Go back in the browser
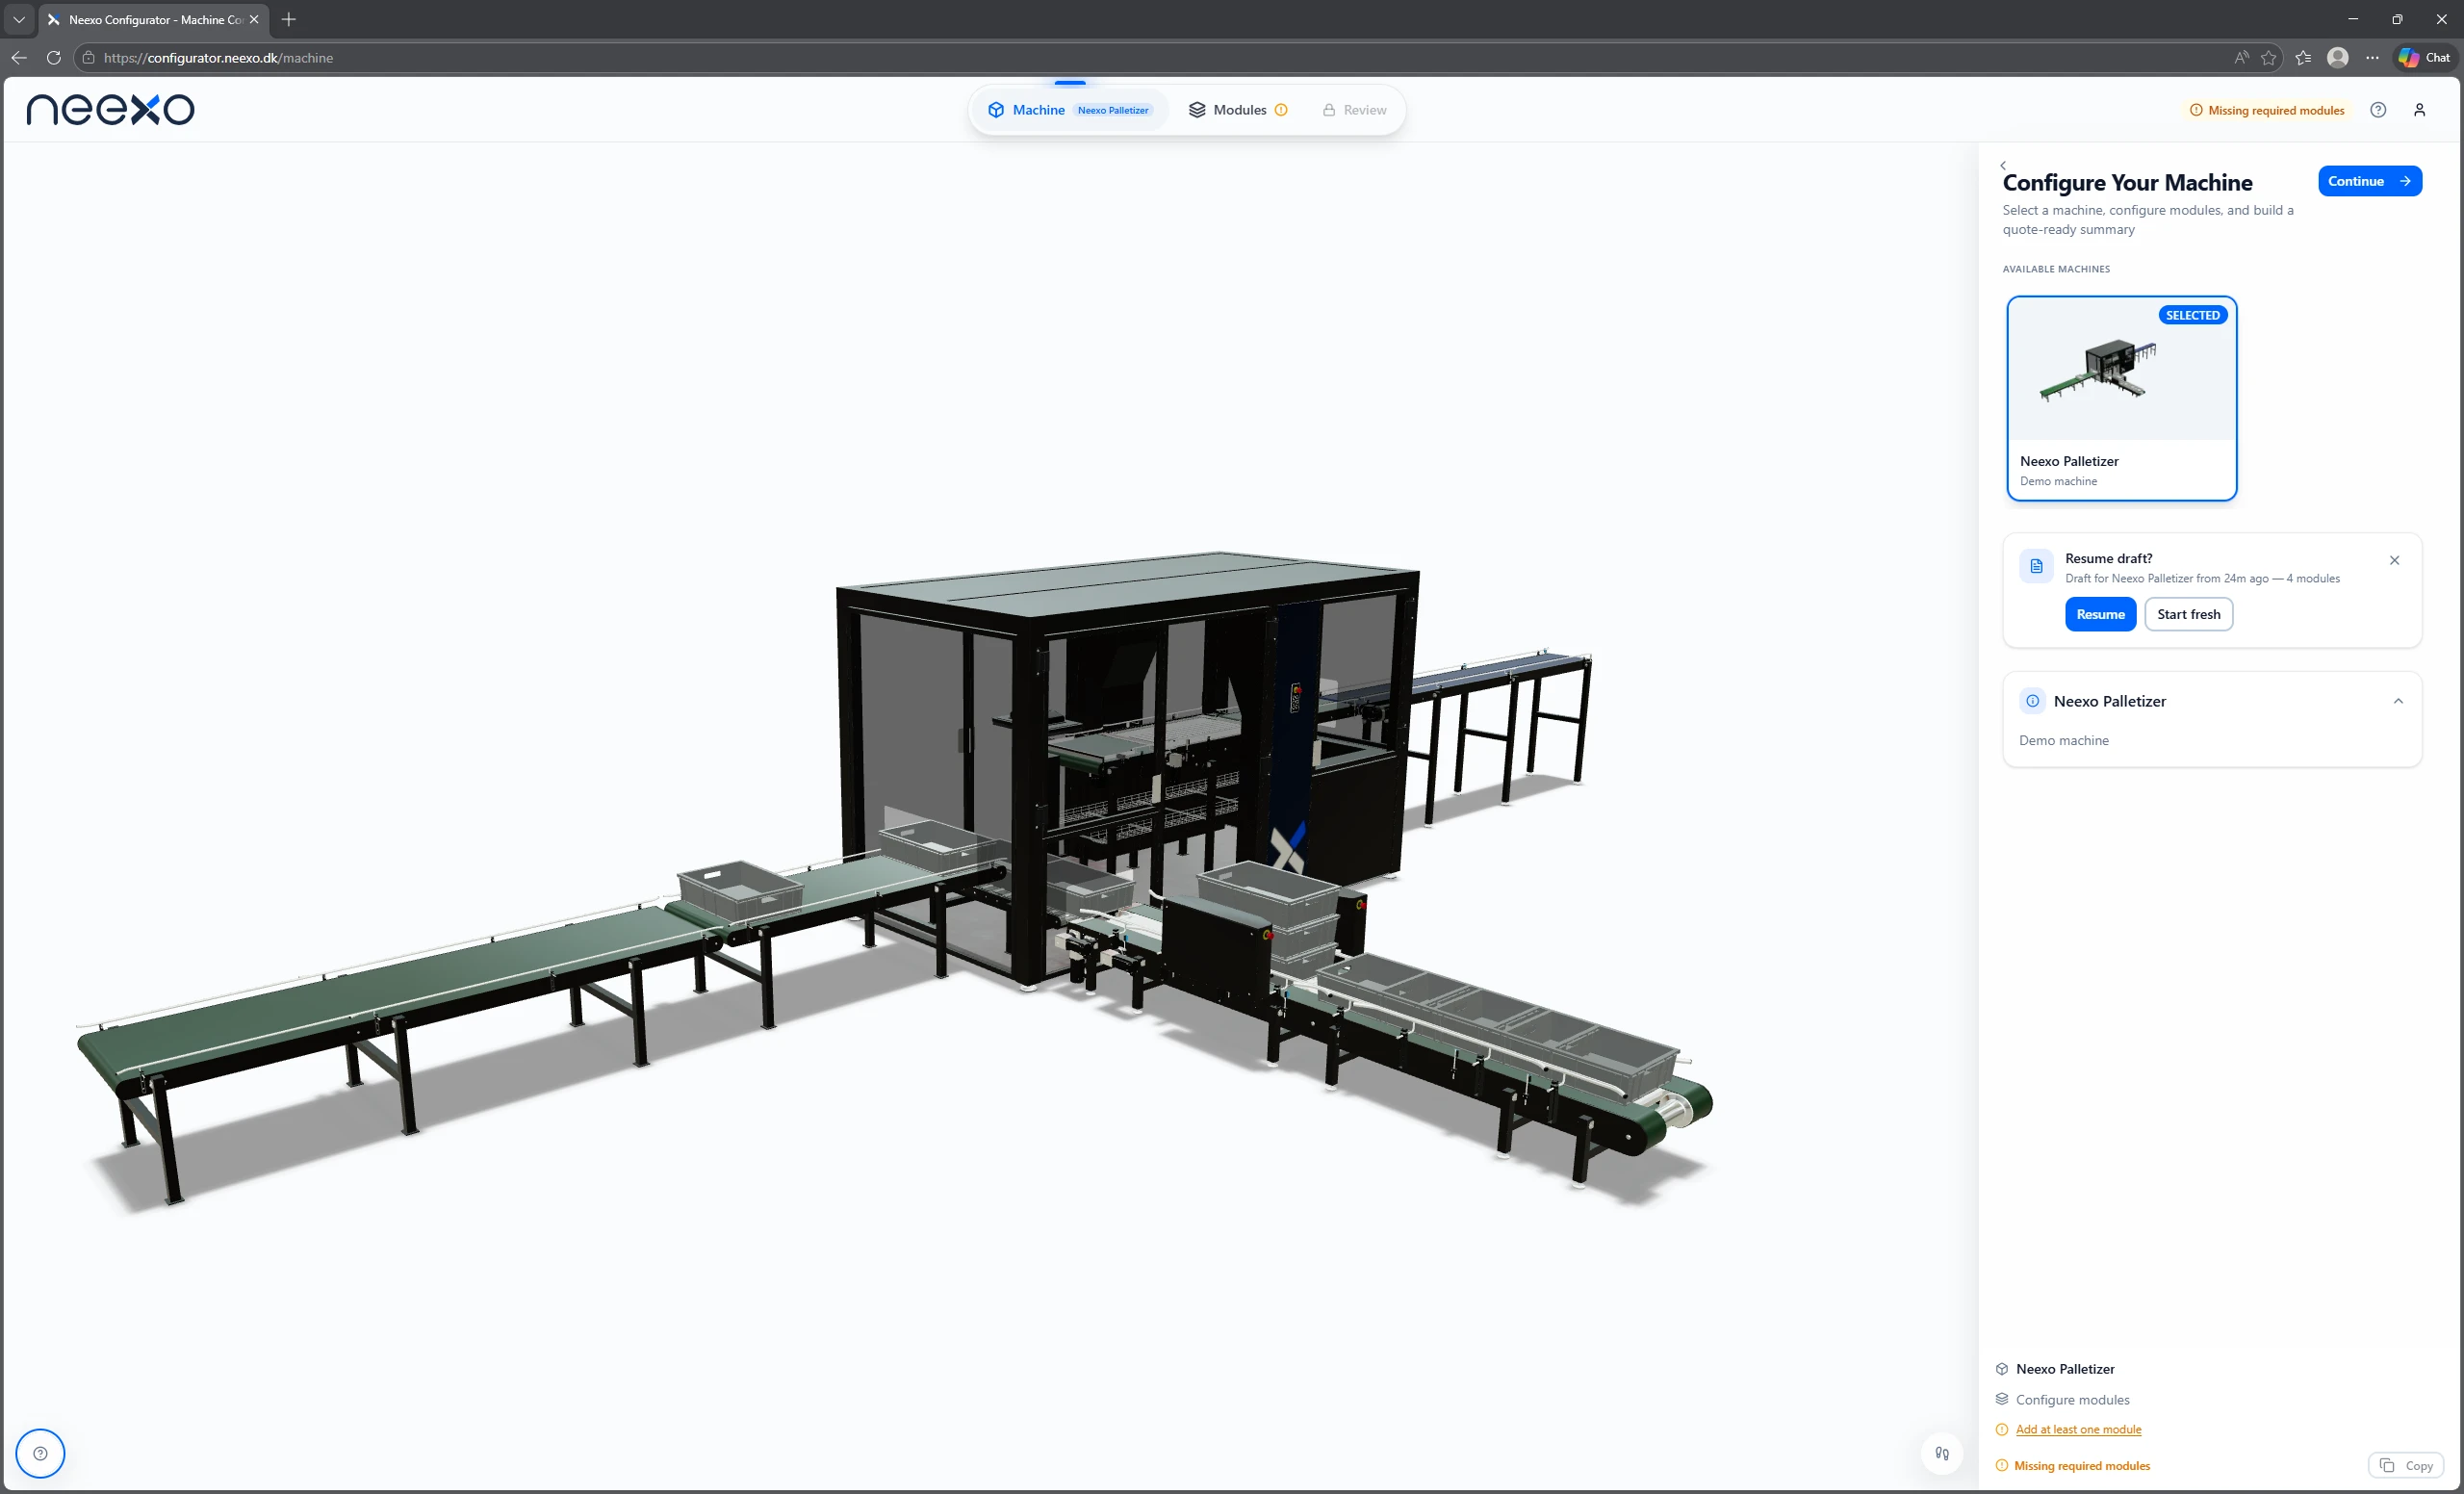Image resolution: width=2464 pixels, height=1494 pixels. [19, 57]
